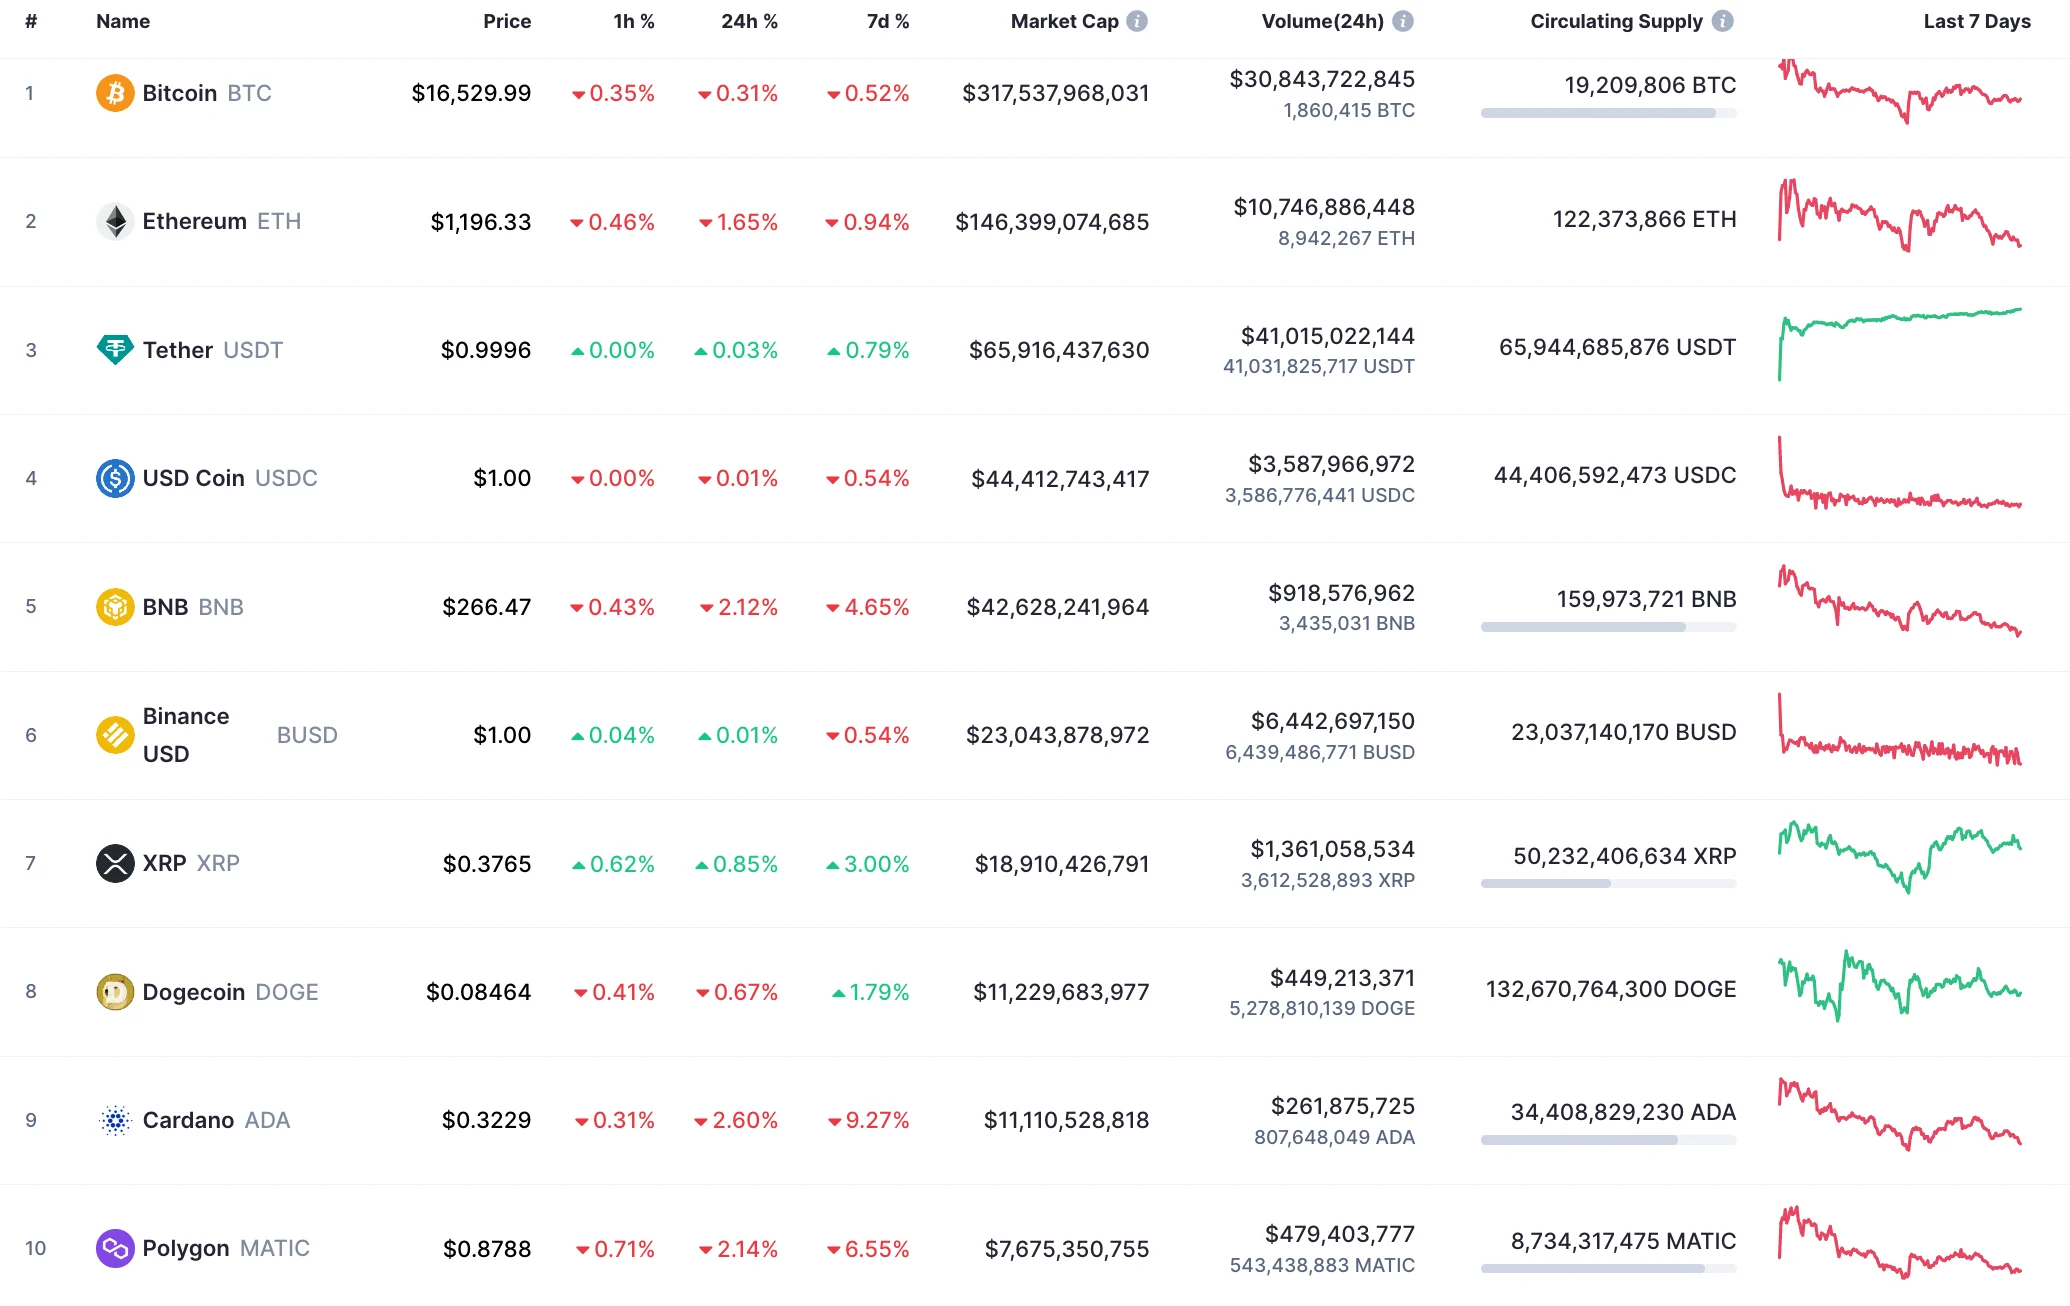Screen dimensions: 2070x1306
Task: Click the BNB logo icon
Action: point(116,606)
